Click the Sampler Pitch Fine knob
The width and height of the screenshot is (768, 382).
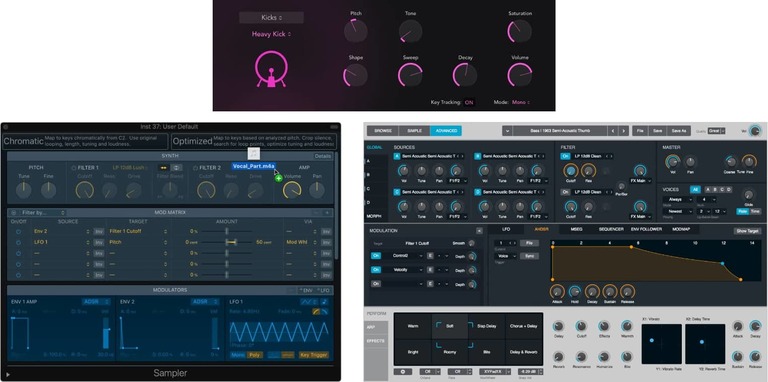pos(48,190)
